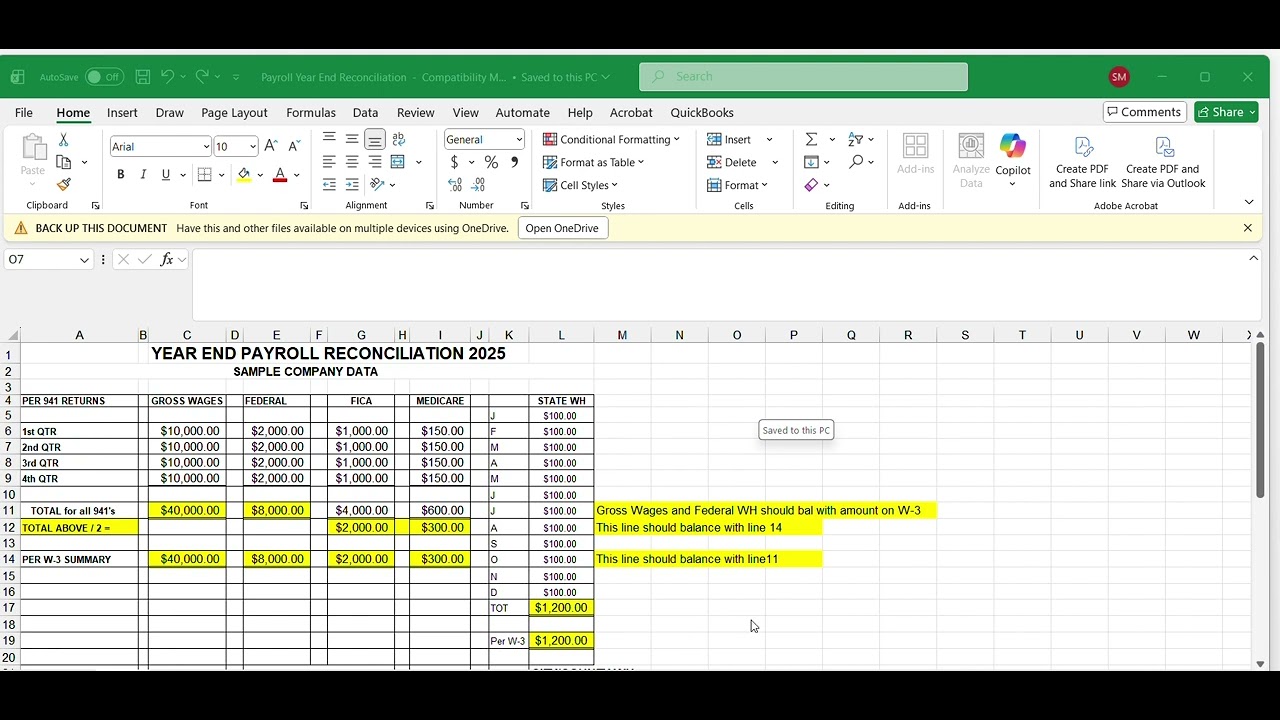Click the Delete cells button

[732, 162]
